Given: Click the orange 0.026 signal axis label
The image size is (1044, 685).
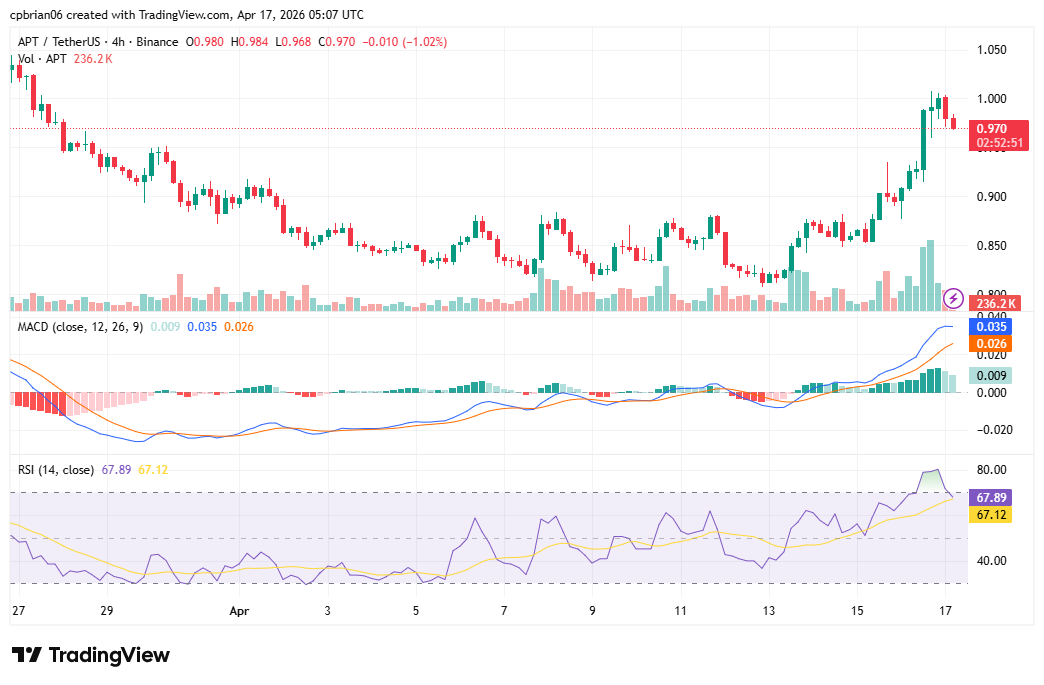Looking at the screenshot, I should tap(991, 344).
